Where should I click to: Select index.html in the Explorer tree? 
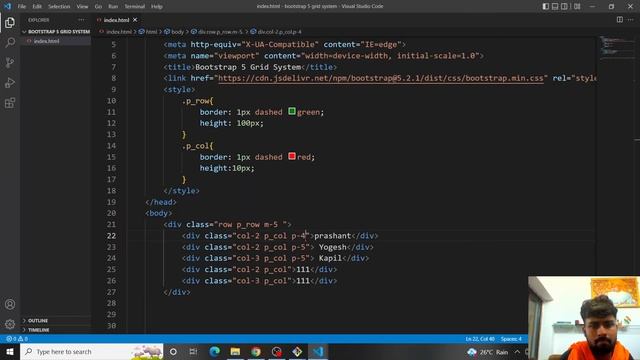click(46, 41)
